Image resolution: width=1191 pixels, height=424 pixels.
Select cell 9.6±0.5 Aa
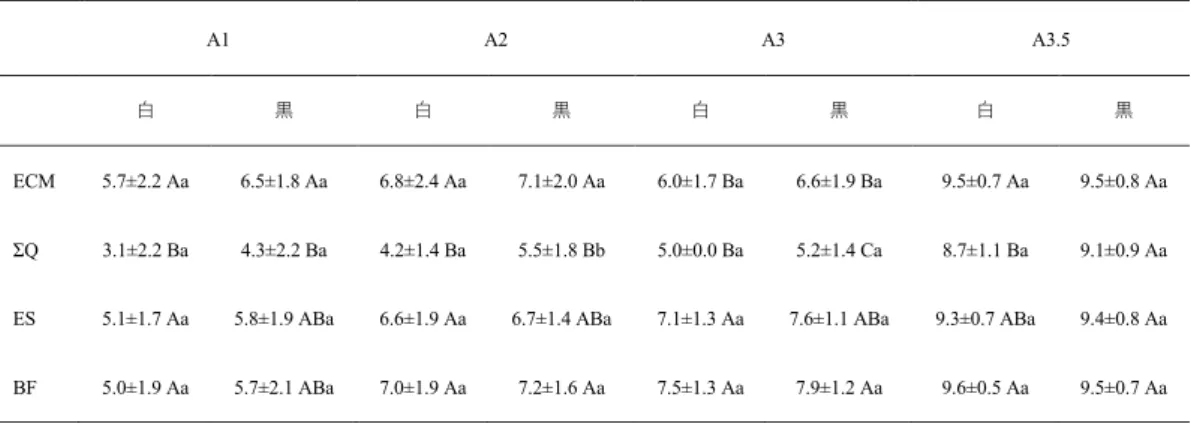coord(985,389)
